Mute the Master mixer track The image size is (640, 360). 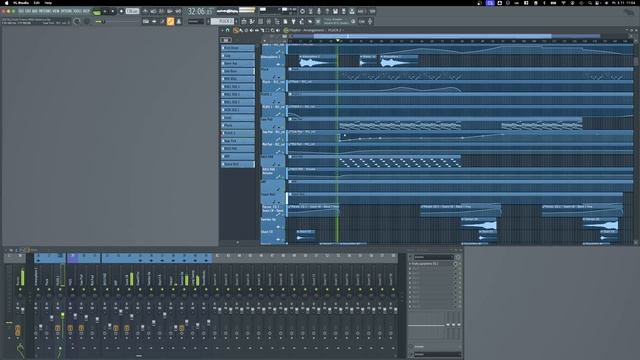[20, 289]
